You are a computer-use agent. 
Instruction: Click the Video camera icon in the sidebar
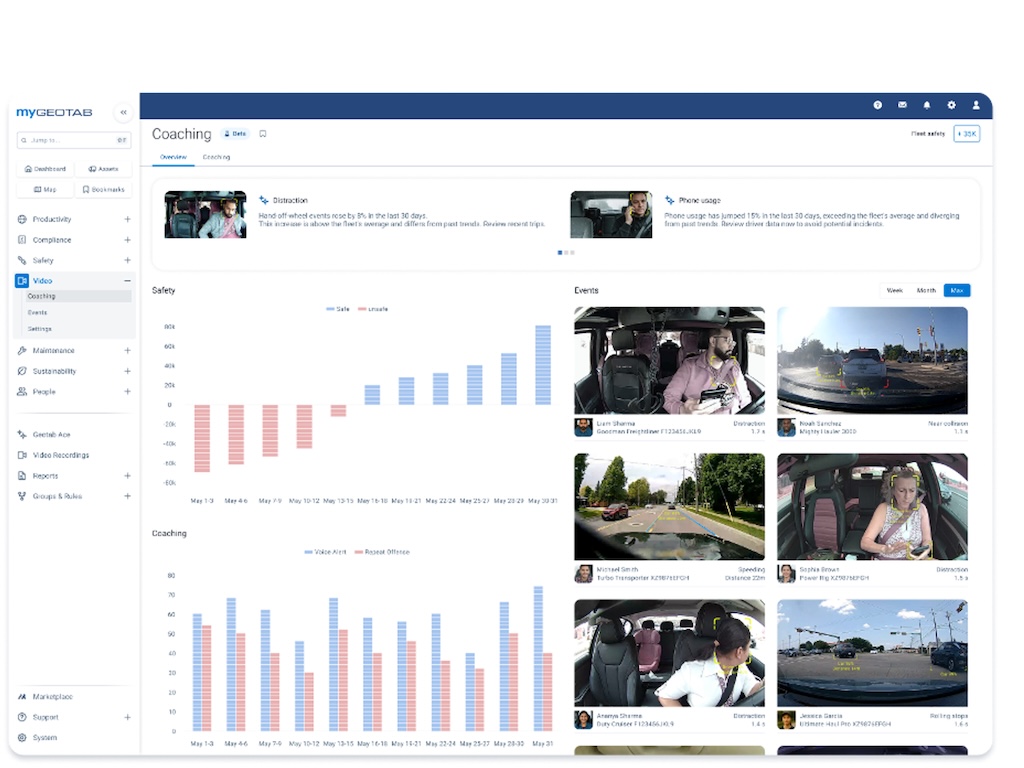(22, 281)
